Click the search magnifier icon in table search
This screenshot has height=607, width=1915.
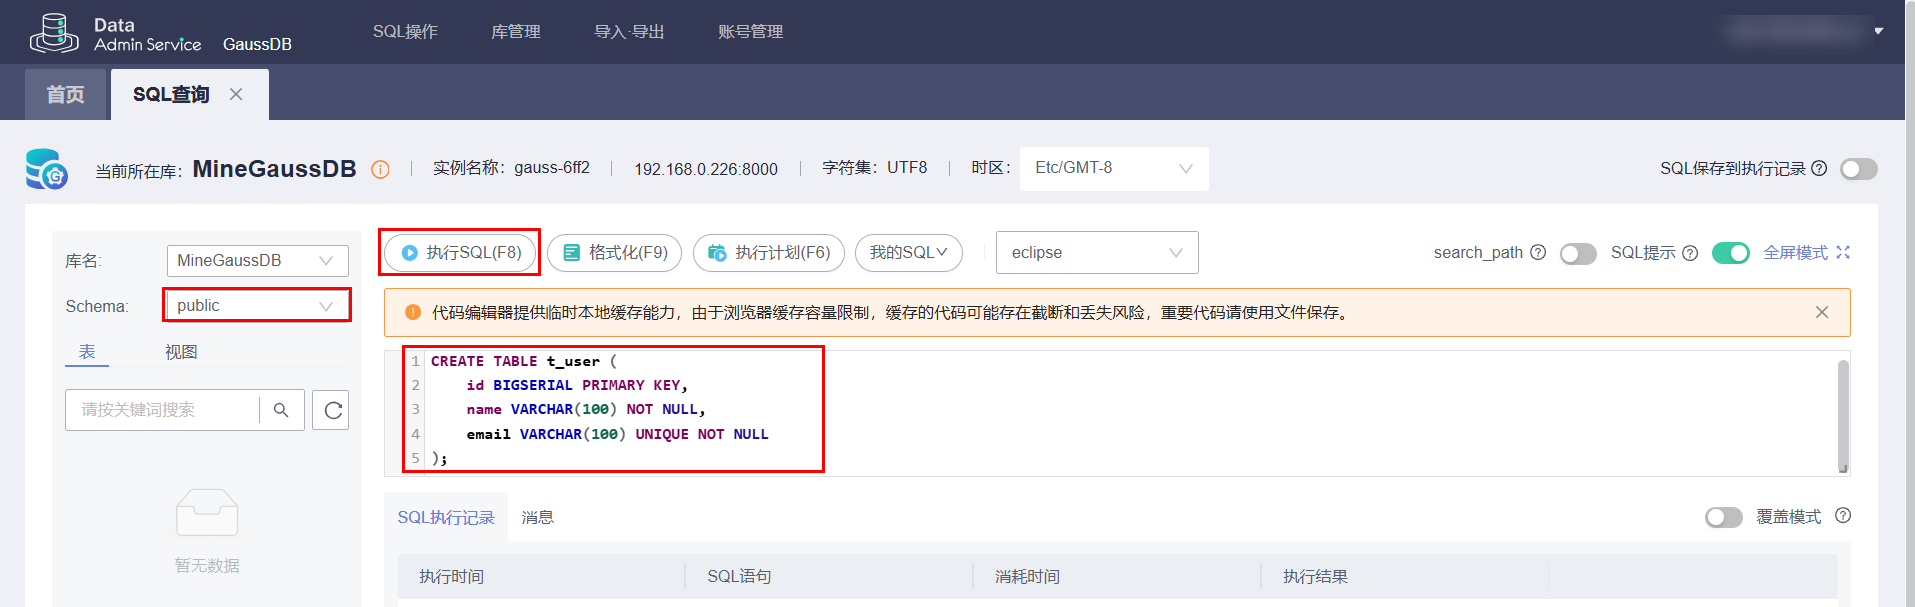[281, 410]
